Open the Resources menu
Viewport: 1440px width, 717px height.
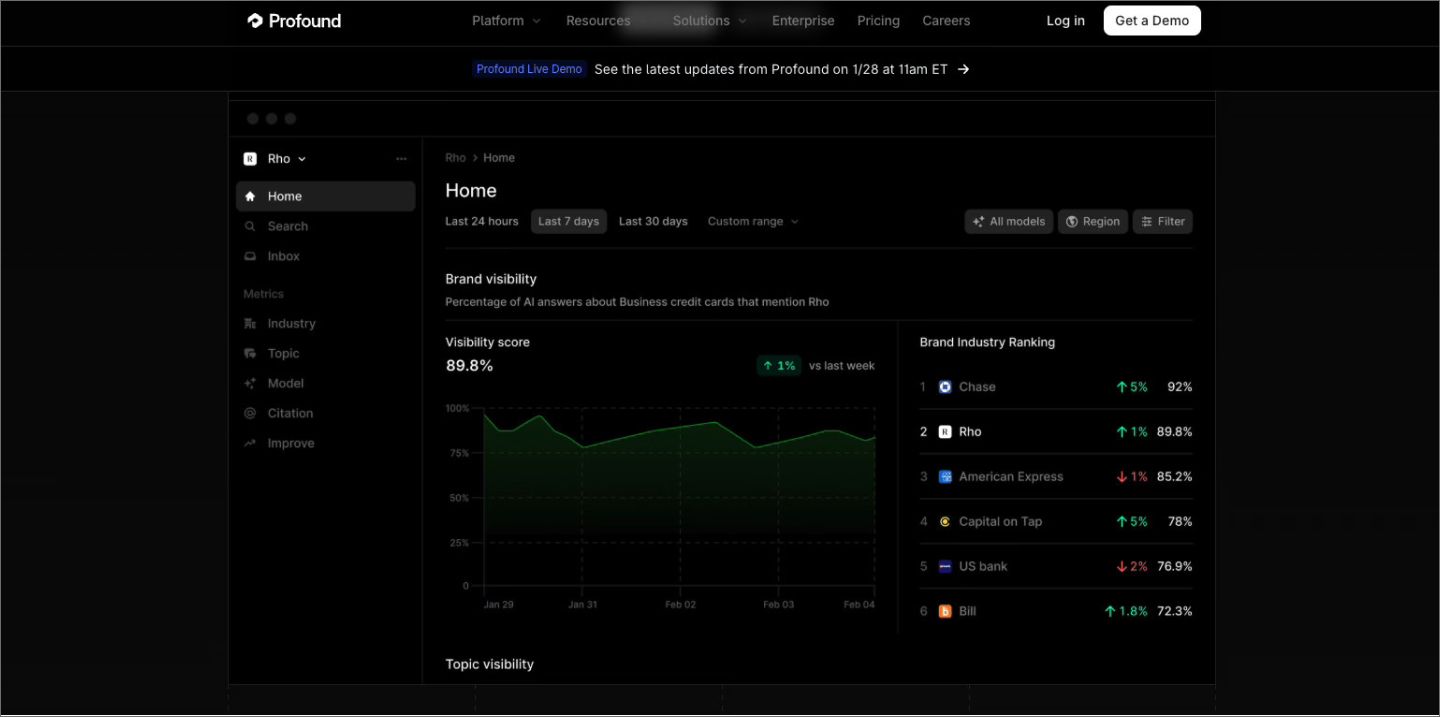click(598, 21)
